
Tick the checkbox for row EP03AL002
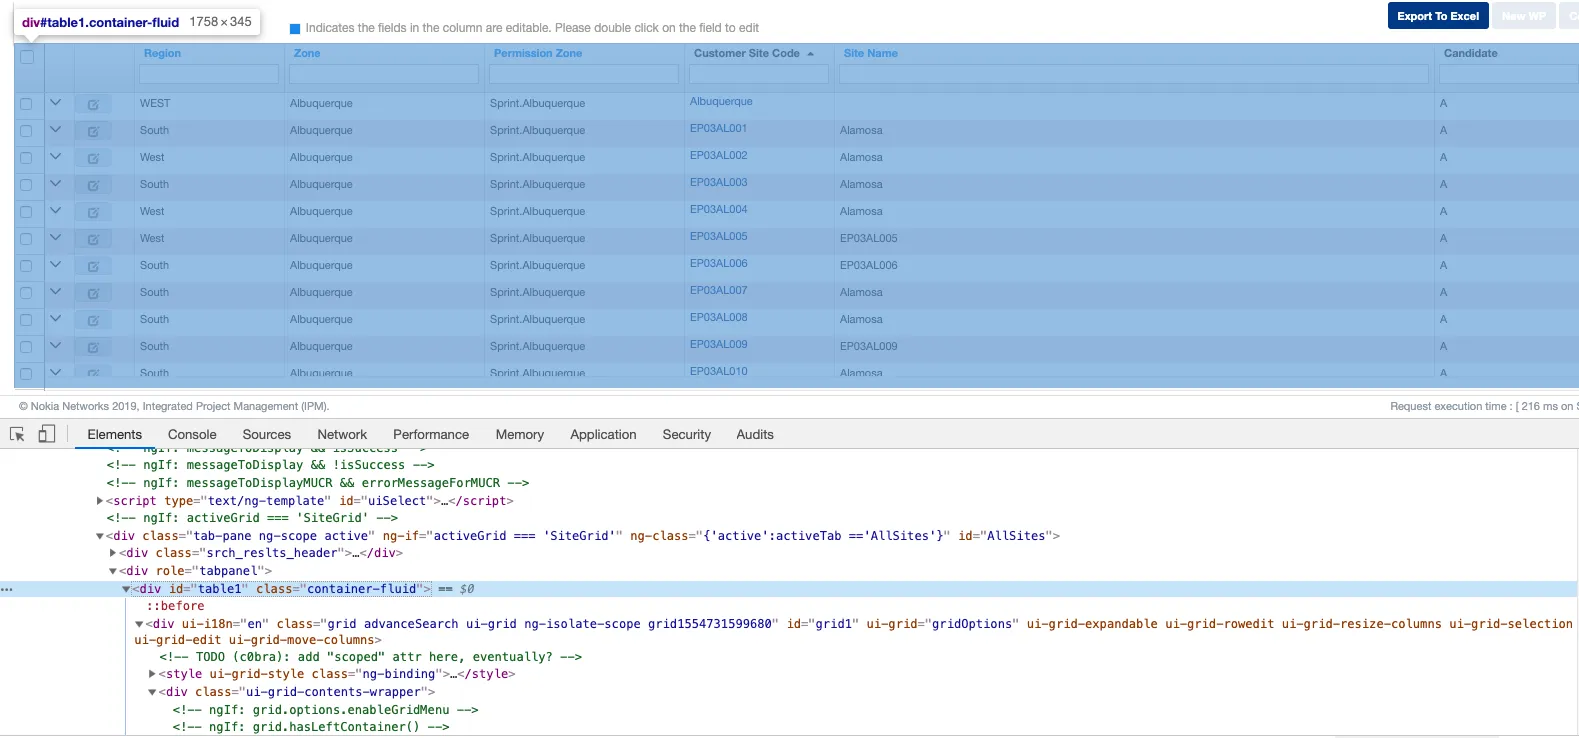26,158
